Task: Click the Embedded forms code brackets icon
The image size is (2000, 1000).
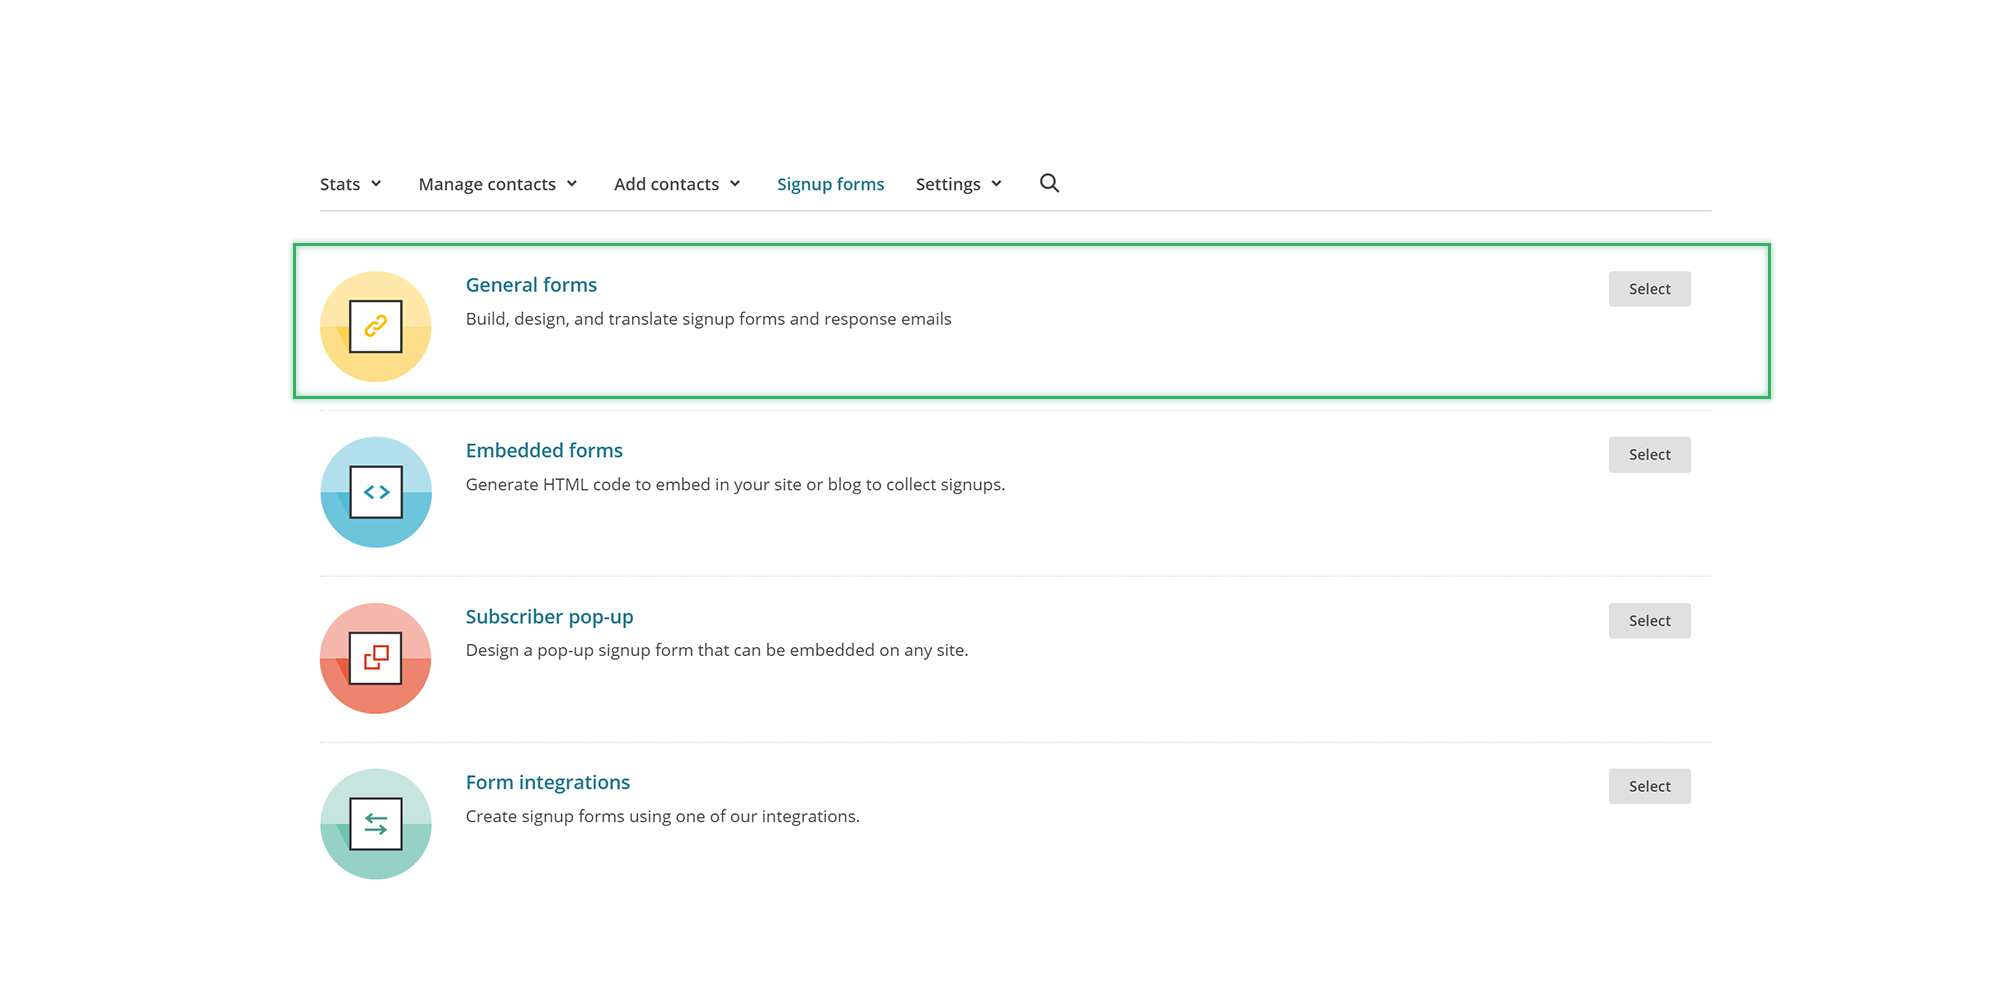Action: coord(376,492)
